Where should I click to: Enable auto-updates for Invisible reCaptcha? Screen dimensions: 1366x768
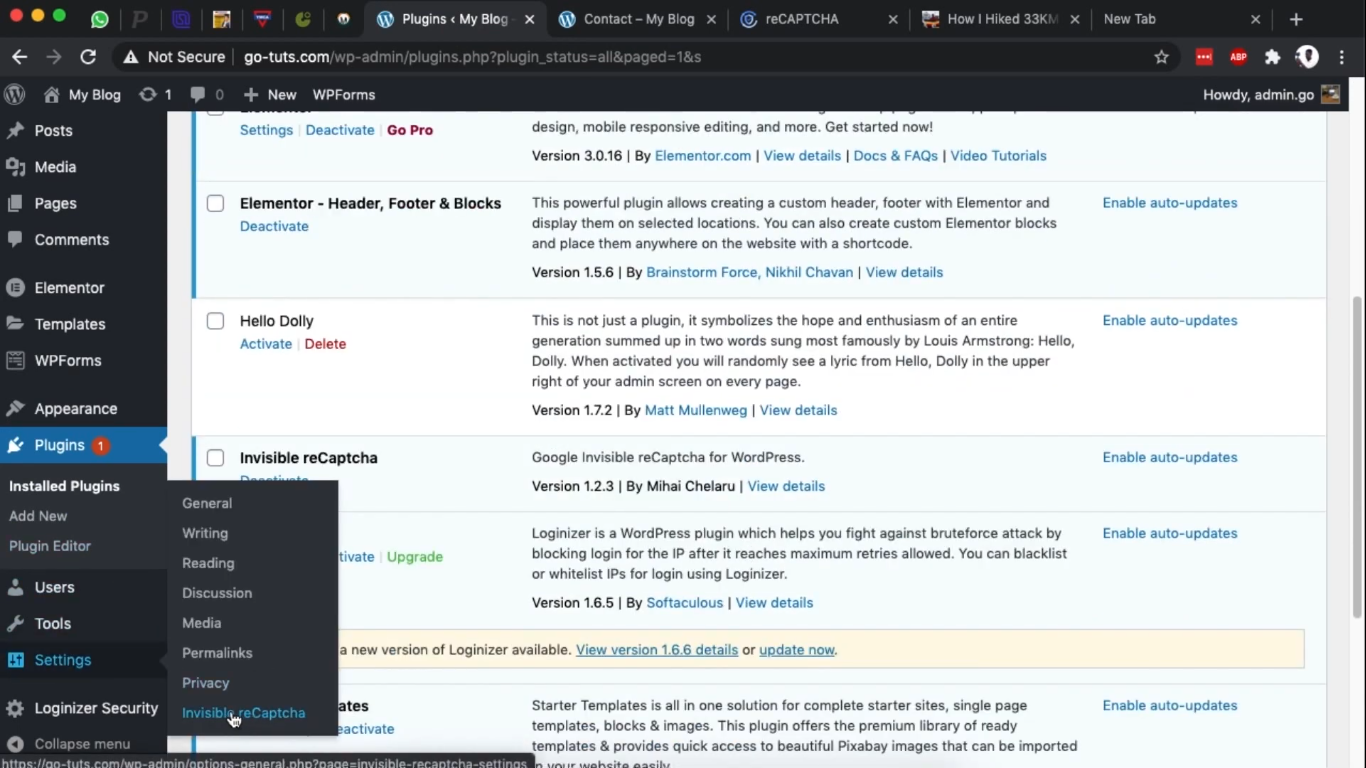[1170, 458]
